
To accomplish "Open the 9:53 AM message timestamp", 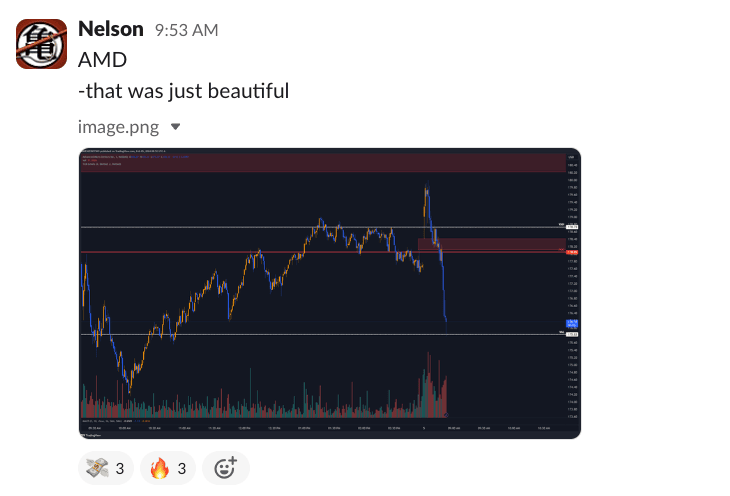I will 186,31.
